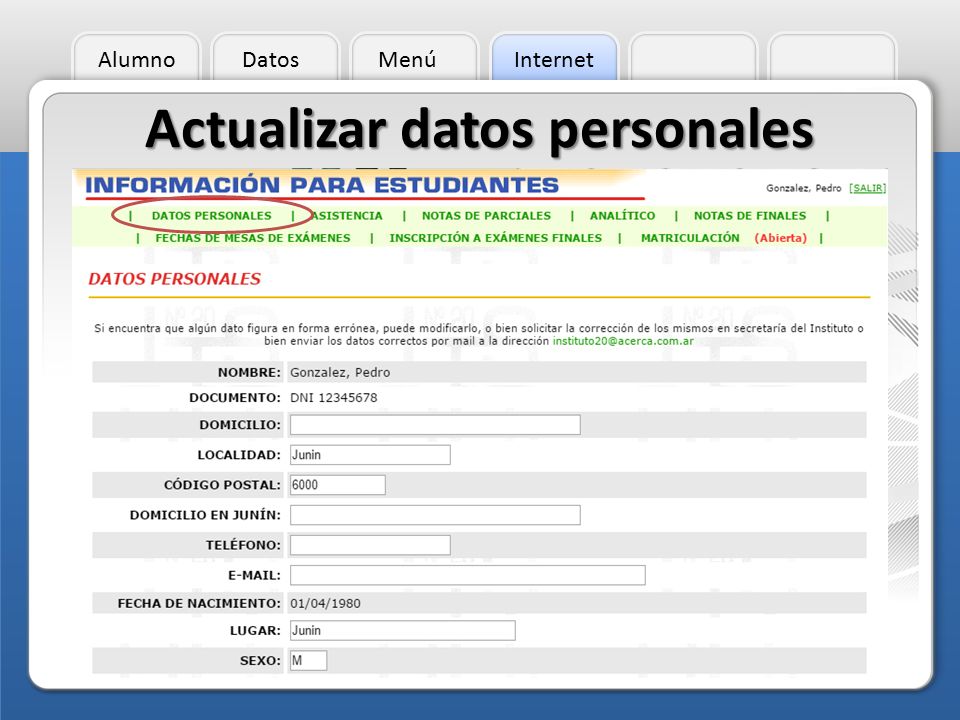Click the SEXO field showing M
This screenshot has height=720, width=960.
point(308,661)
